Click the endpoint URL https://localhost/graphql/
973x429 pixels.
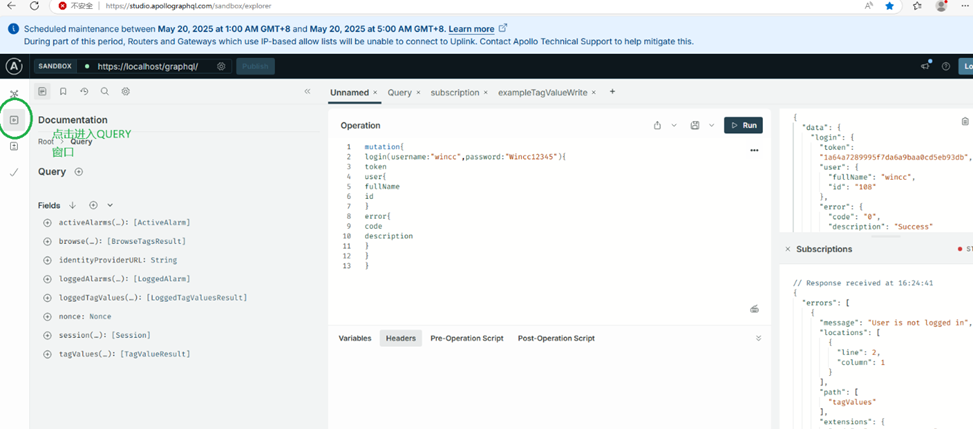pos(148,66)
